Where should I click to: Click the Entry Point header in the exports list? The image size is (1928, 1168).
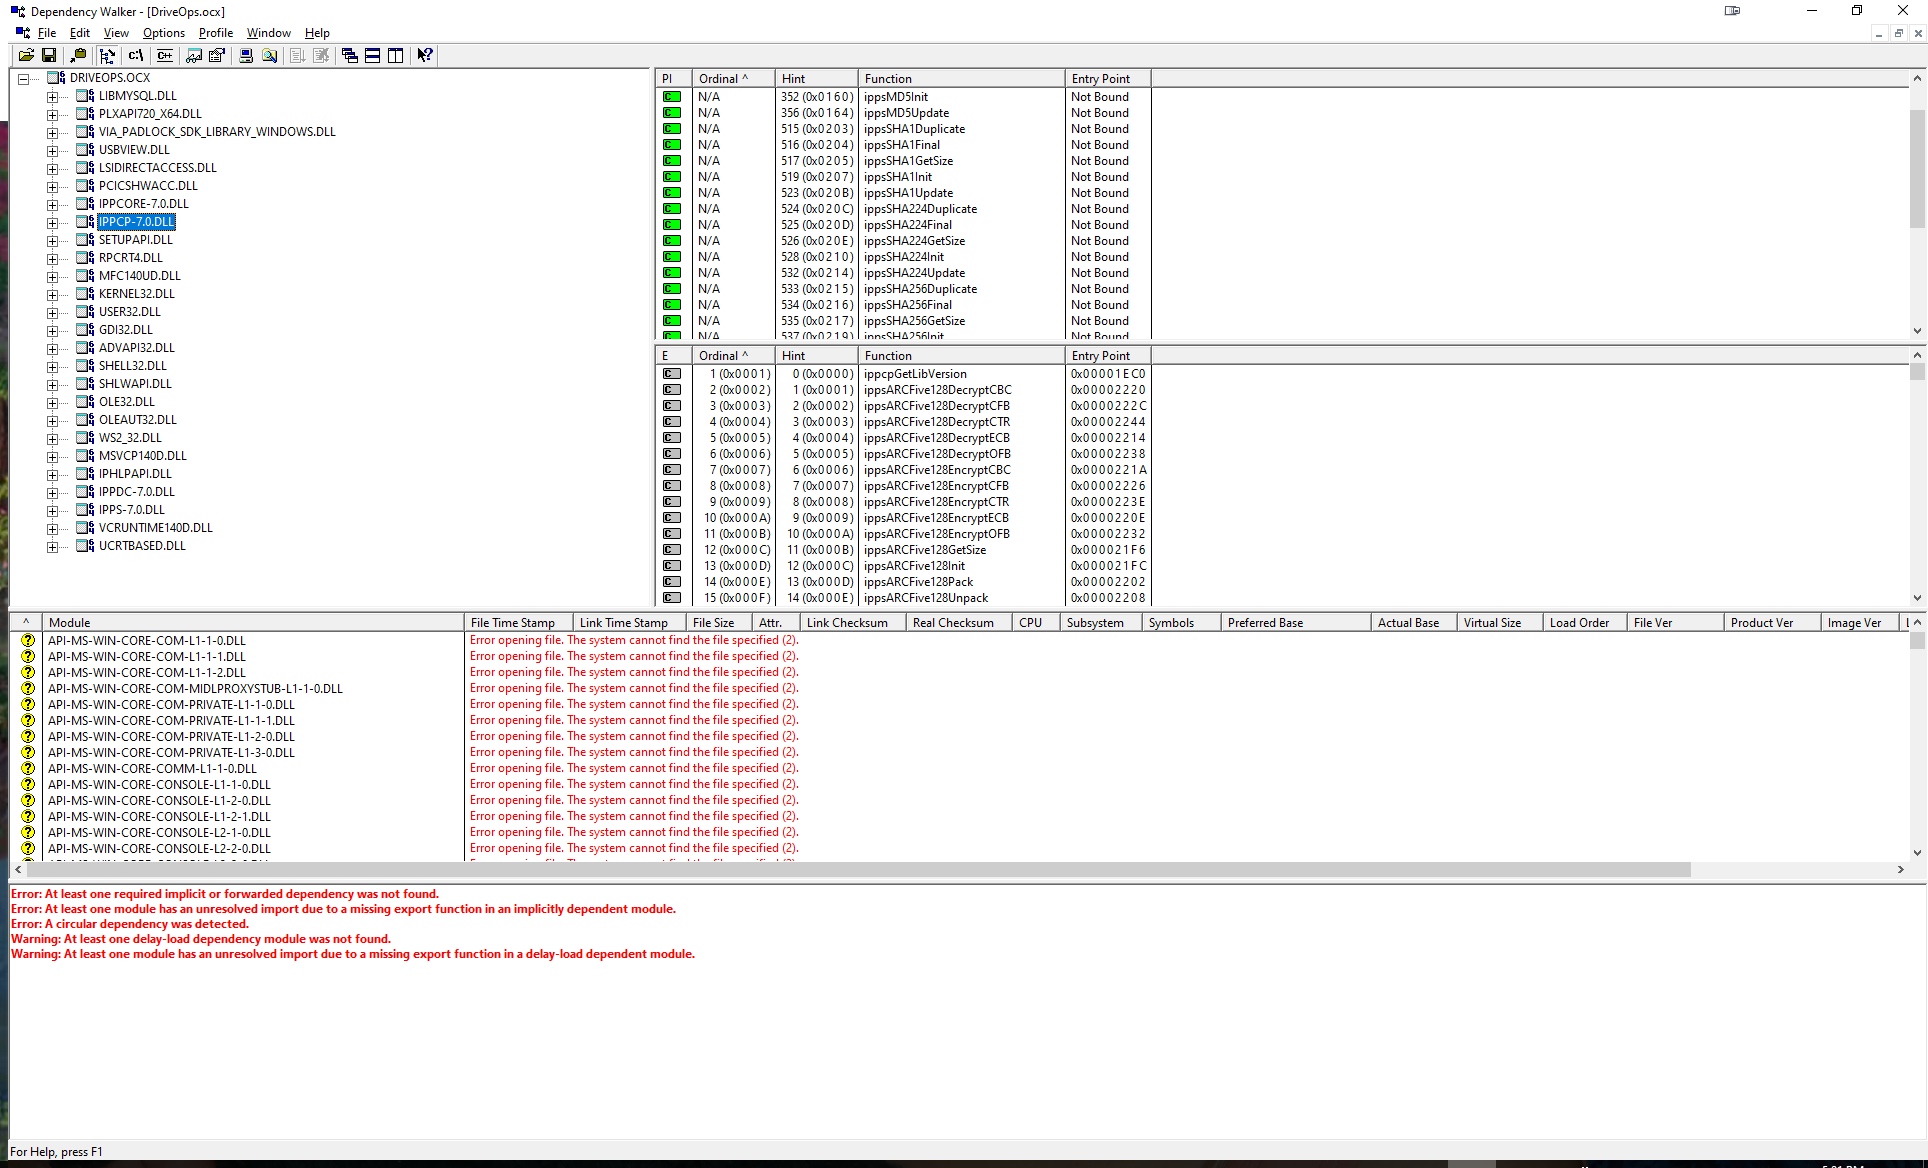click(1106, 355)
